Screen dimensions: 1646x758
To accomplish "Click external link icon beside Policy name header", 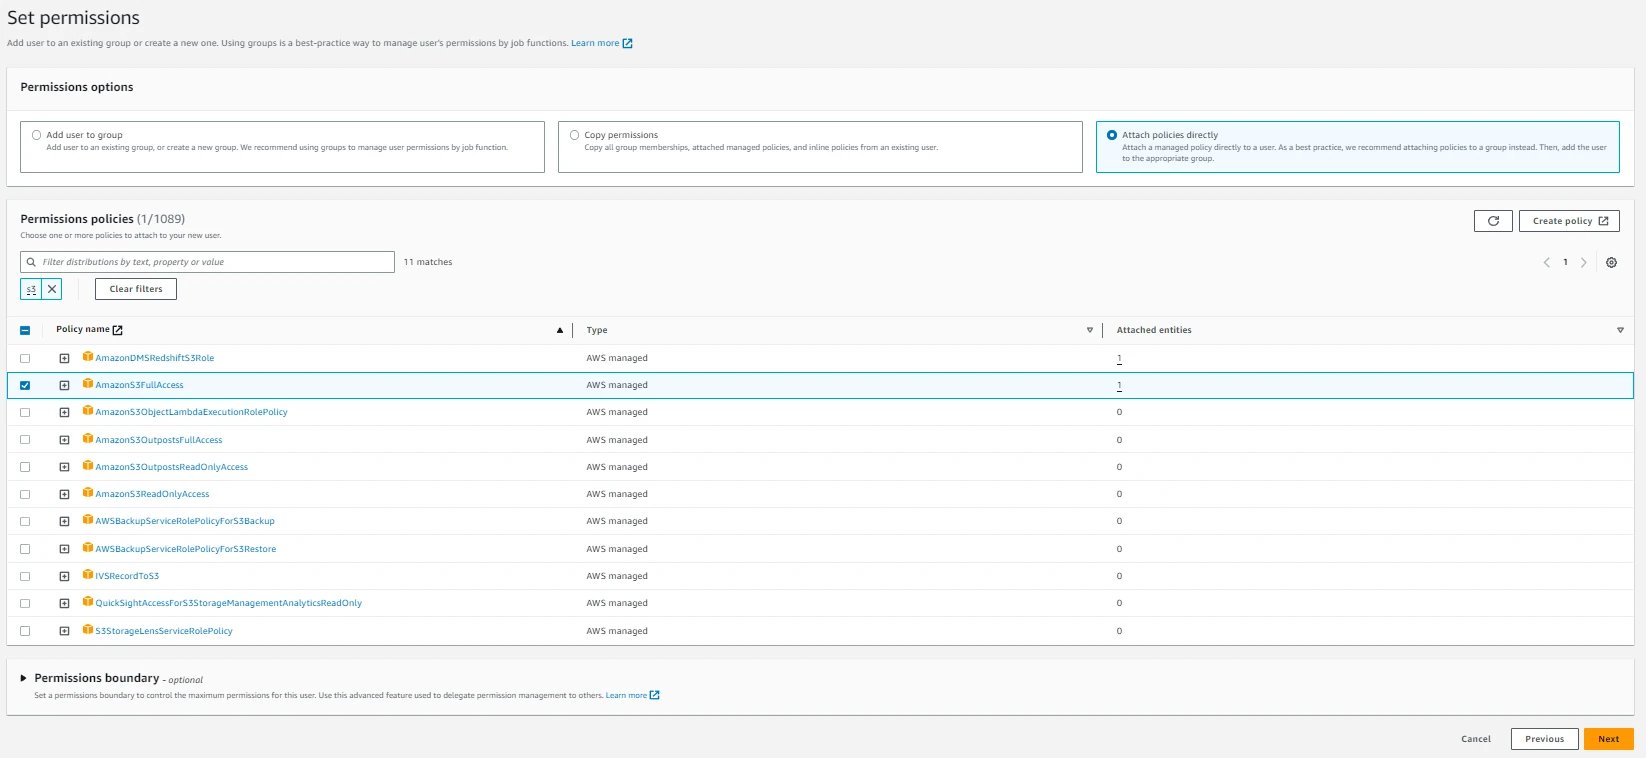I will click(118, 330).
